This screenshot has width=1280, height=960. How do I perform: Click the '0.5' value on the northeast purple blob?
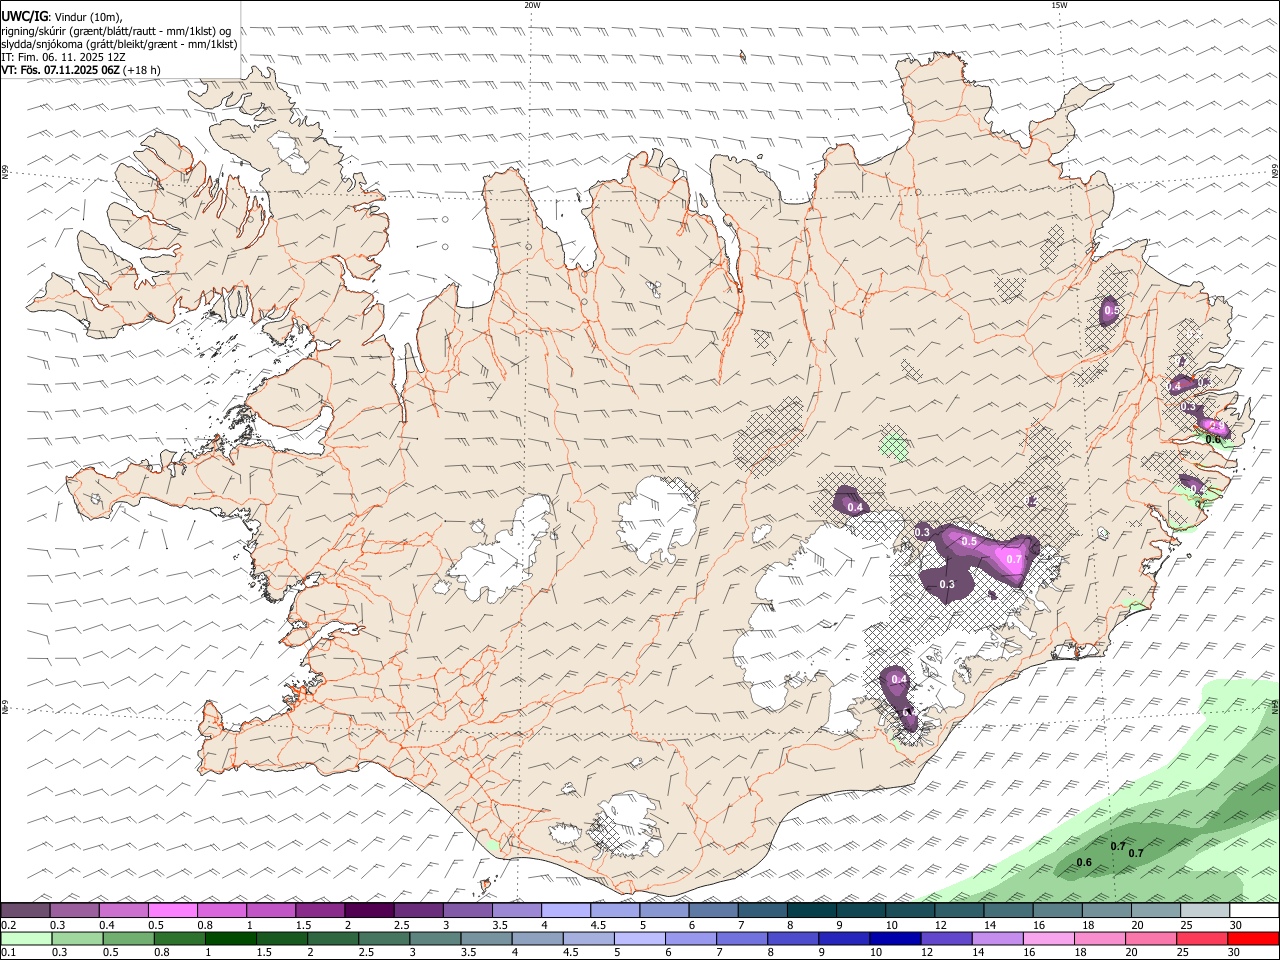tap(1111, 312)
